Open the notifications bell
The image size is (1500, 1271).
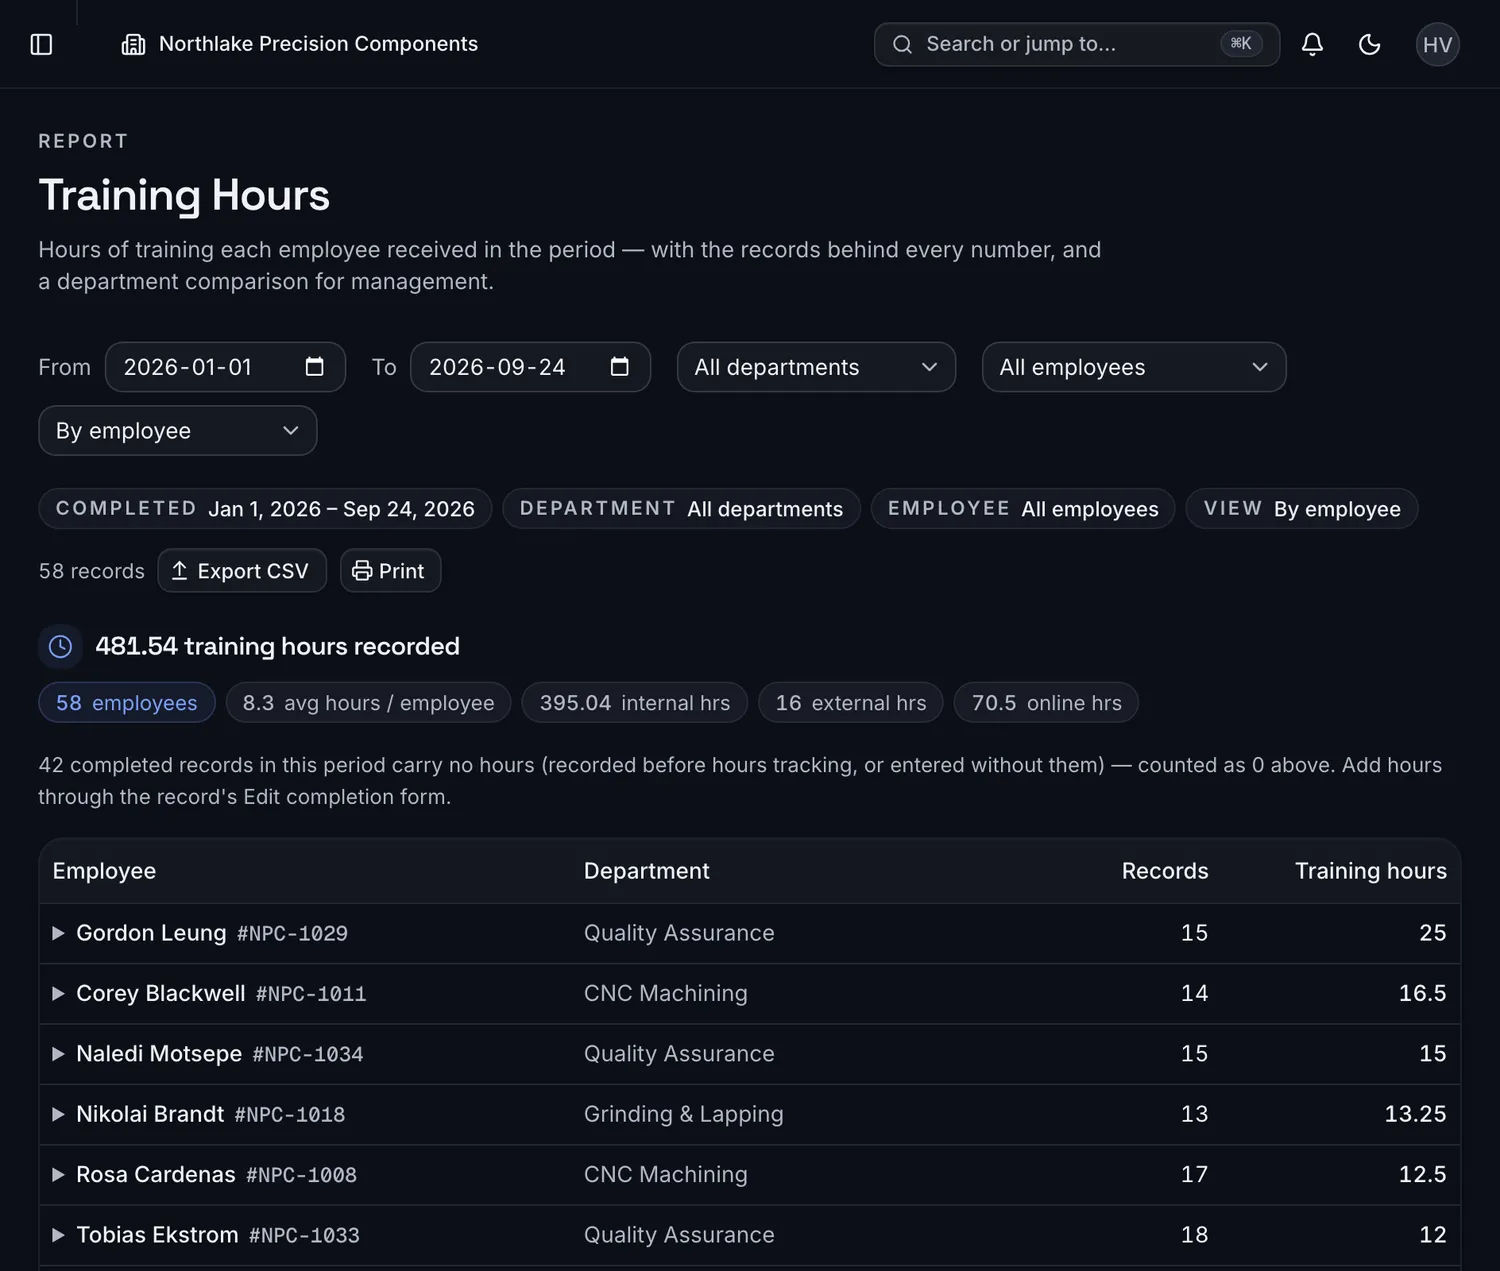click(x=1312, y=44)
